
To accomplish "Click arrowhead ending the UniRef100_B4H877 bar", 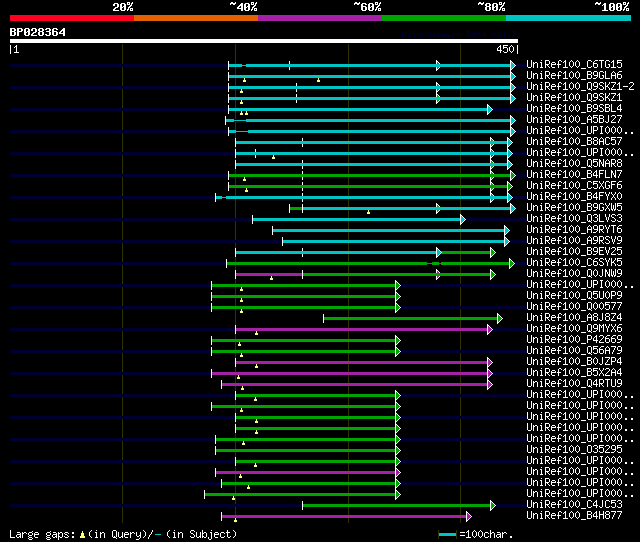I will click(x=469, y=517).
